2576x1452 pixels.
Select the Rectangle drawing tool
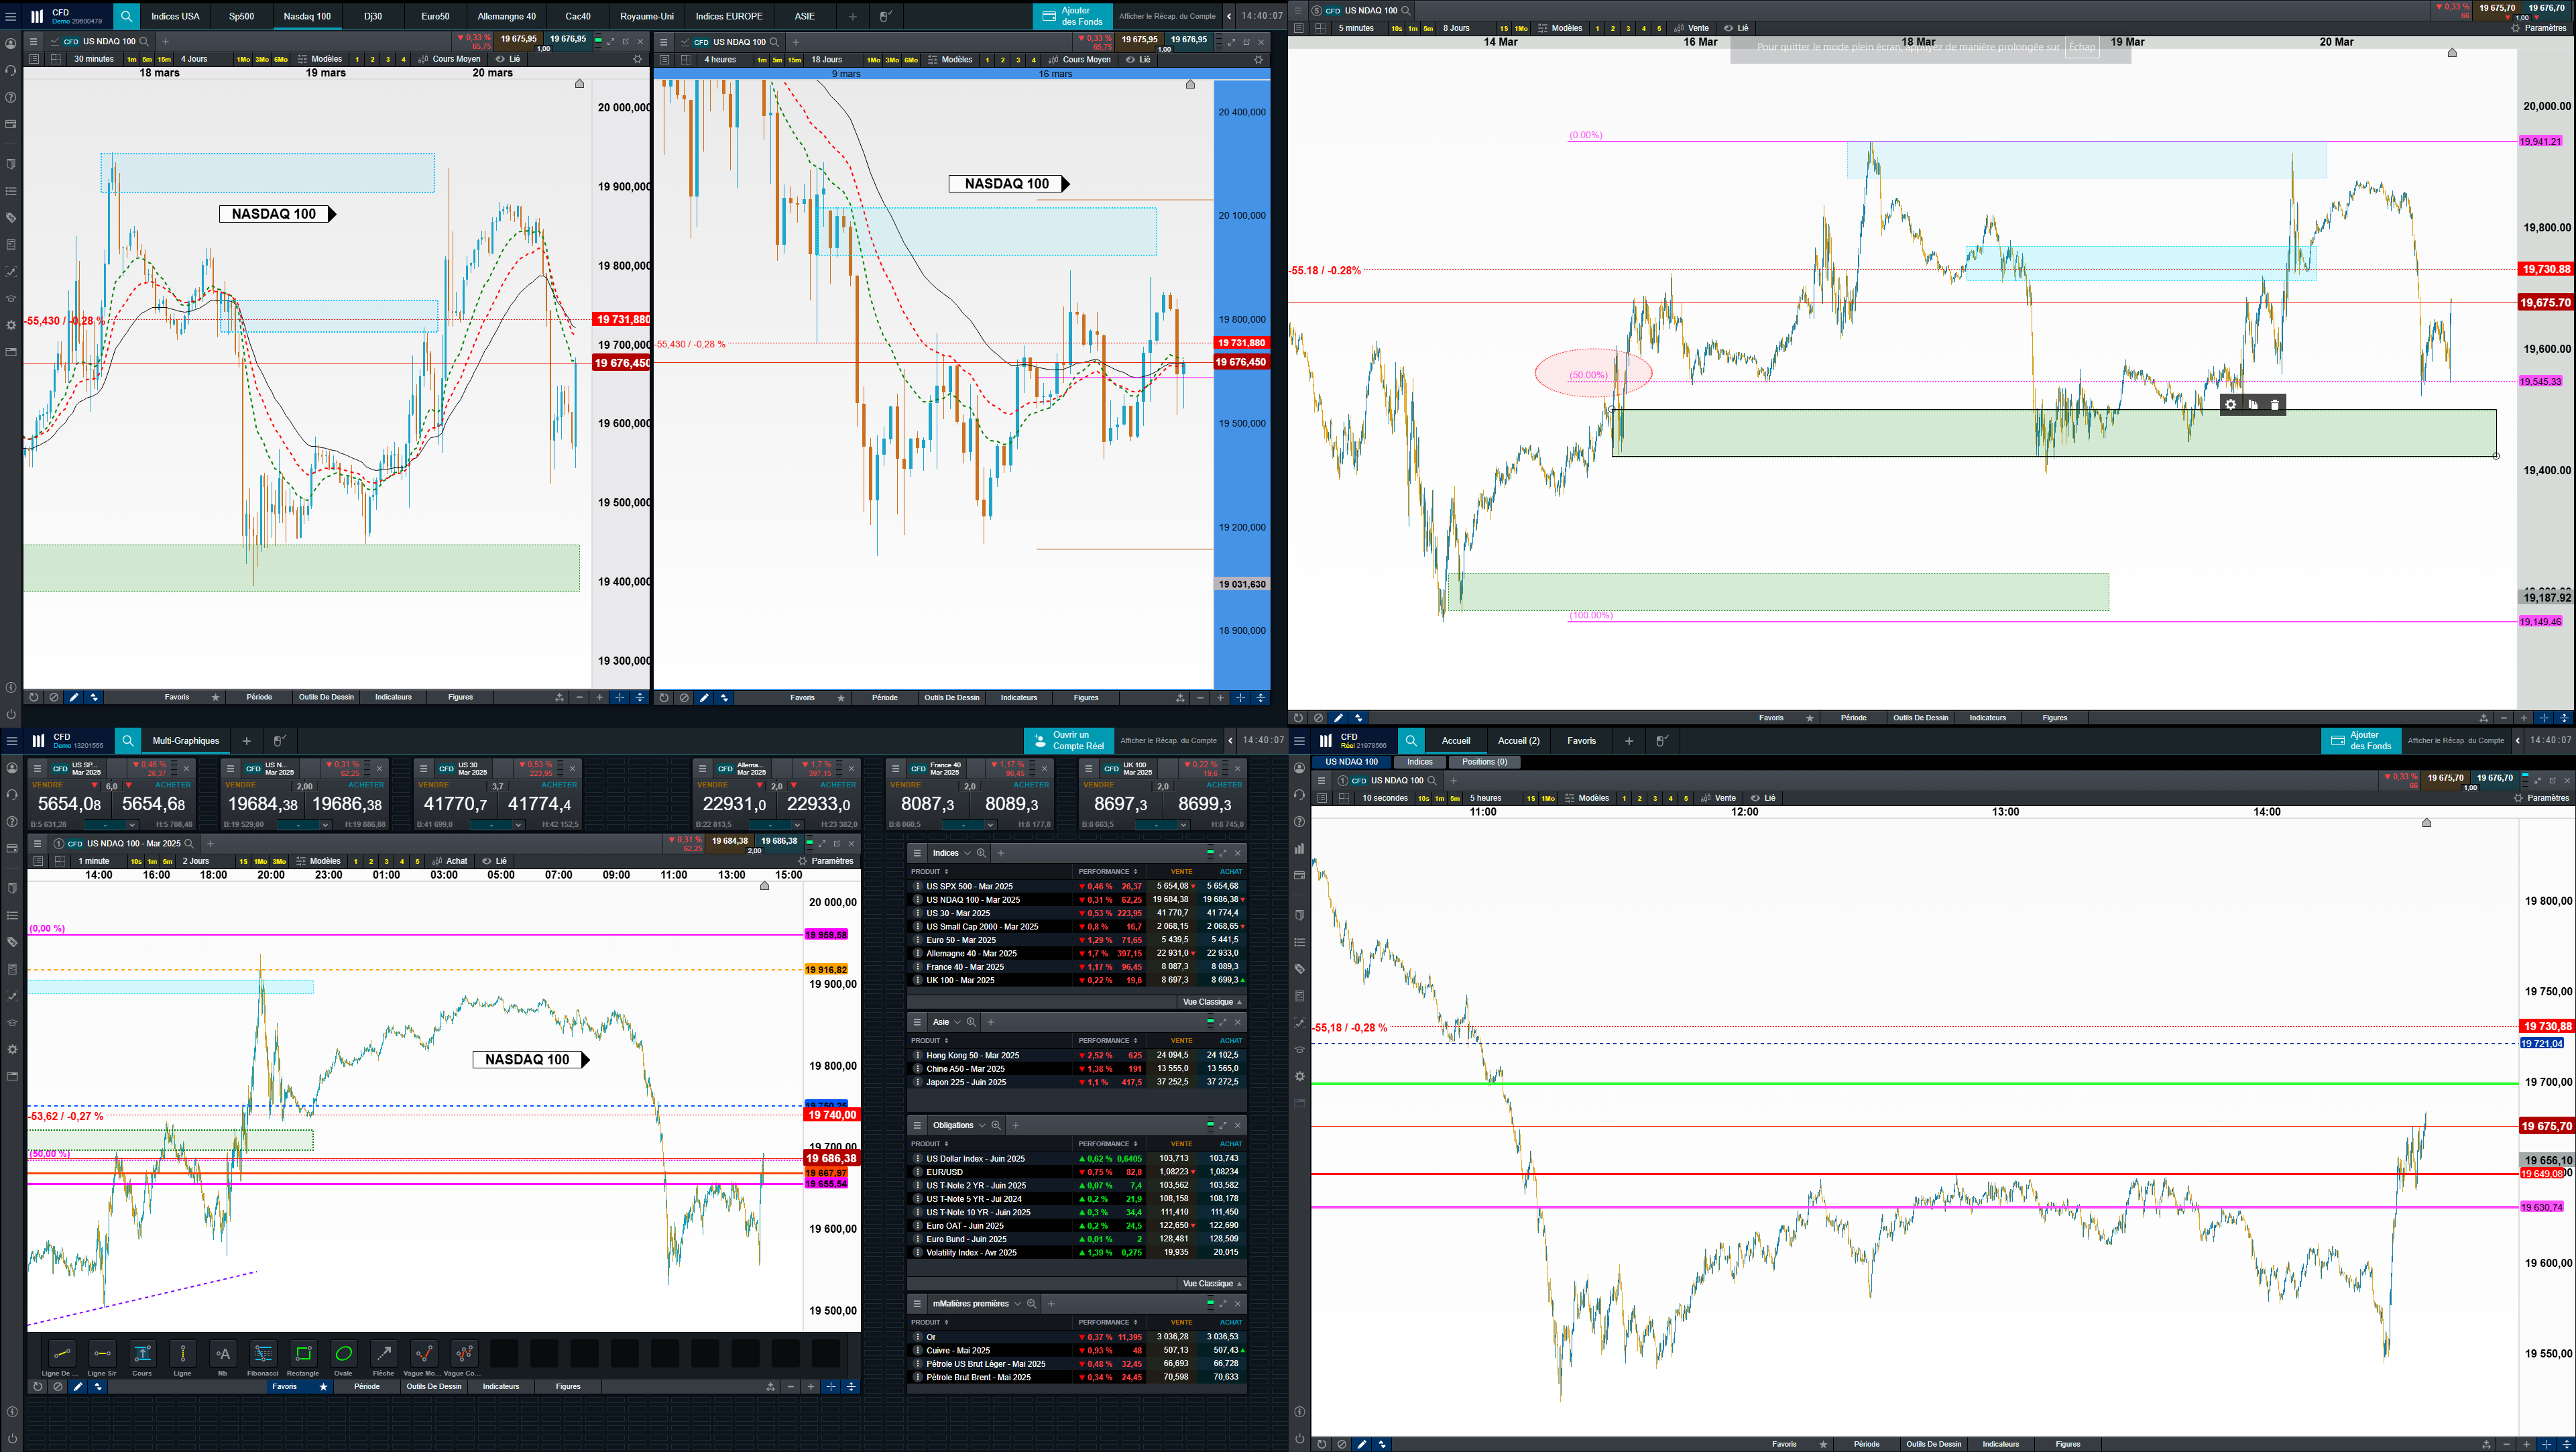pos(303,1353)
